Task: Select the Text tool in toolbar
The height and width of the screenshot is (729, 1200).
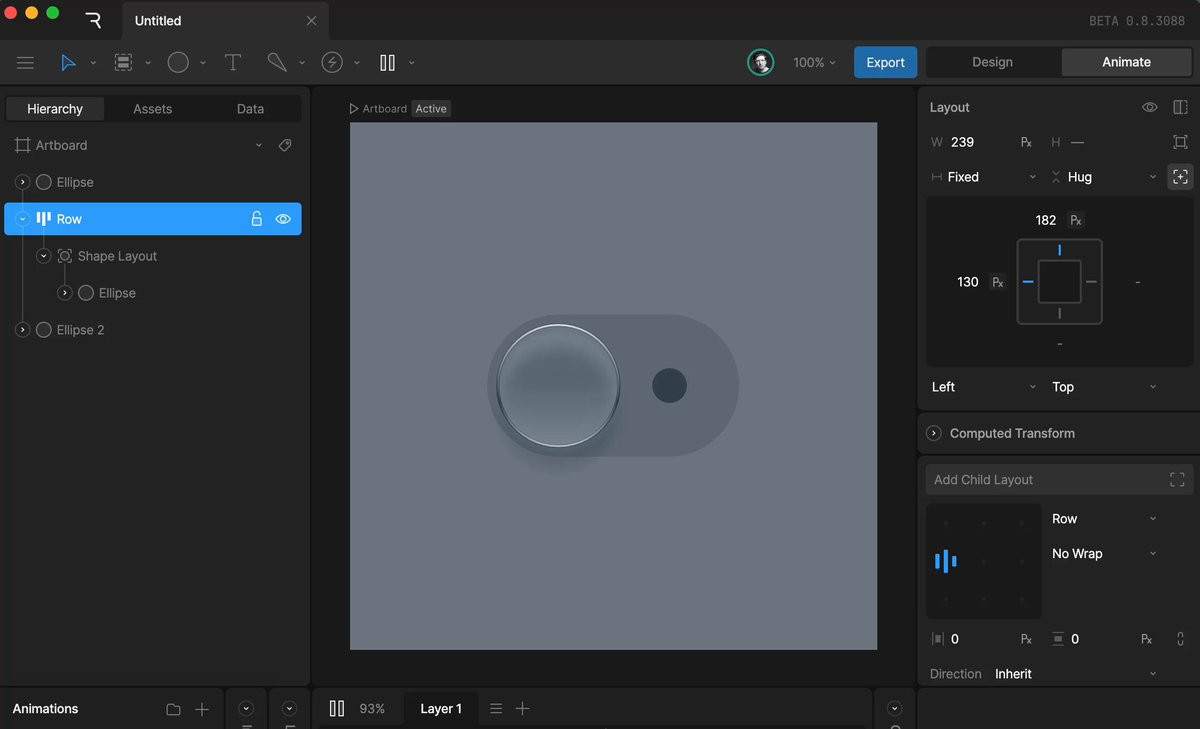Action: coord(233,63)
